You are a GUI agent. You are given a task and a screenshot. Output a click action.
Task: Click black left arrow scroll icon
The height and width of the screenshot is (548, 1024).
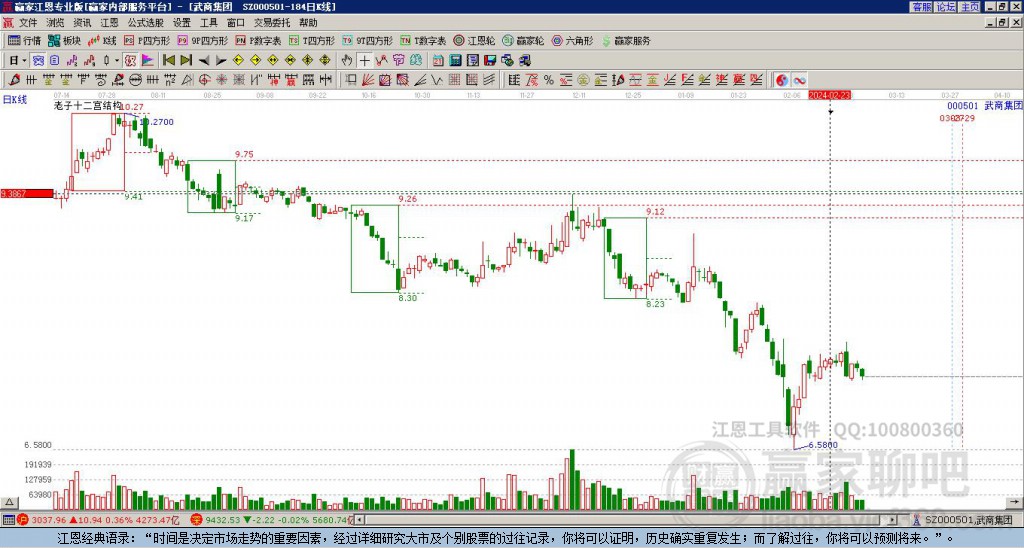pyautogui.click(x=204, y=60)
